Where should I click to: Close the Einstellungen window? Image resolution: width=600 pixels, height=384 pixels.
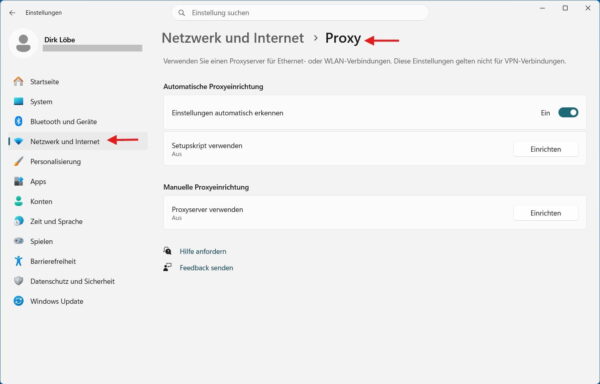pyautogui.click(x=588, y=8)
